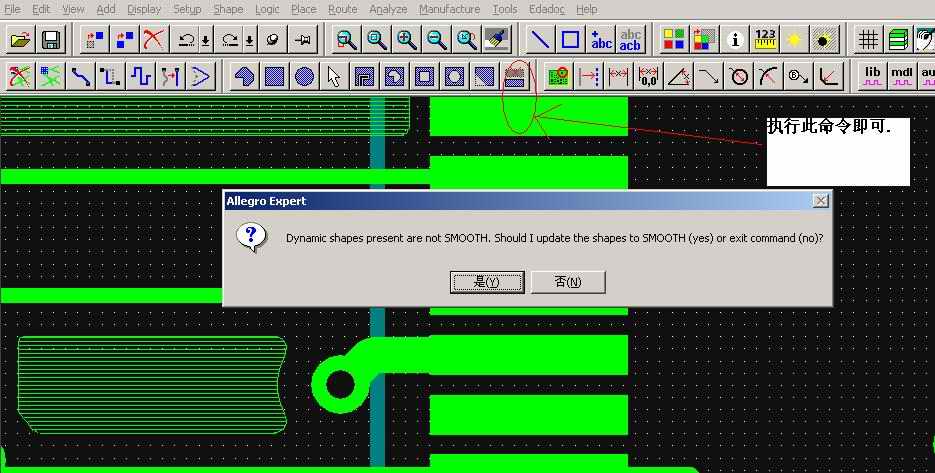
Task: Select the Datum Dimension 0,0 tool
Action: click(x=648, y=76)
